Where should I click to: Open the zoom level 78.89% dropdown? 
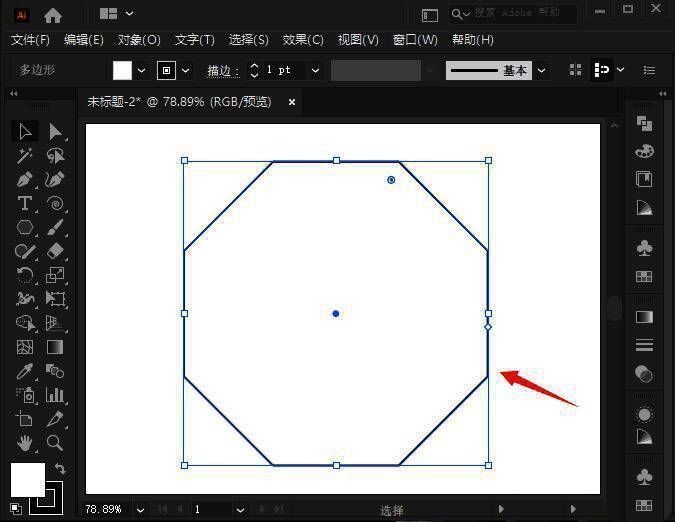[x=140, y=510]
